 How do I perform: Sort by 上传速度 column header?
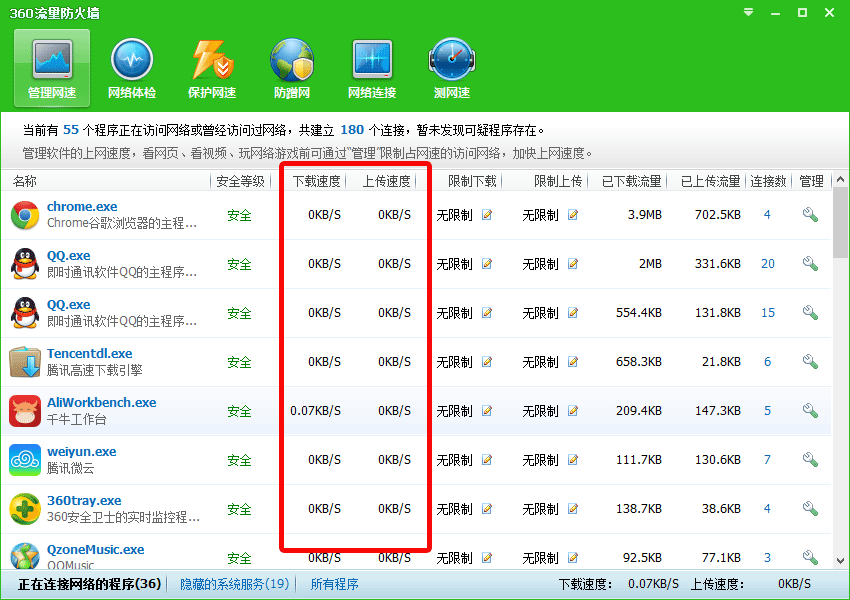(387, 181)
